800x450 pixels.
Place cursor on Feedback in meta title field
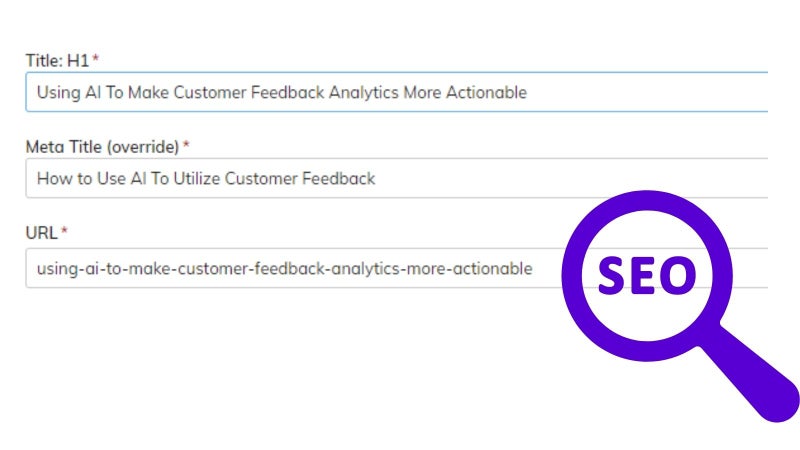pos(339,179)
